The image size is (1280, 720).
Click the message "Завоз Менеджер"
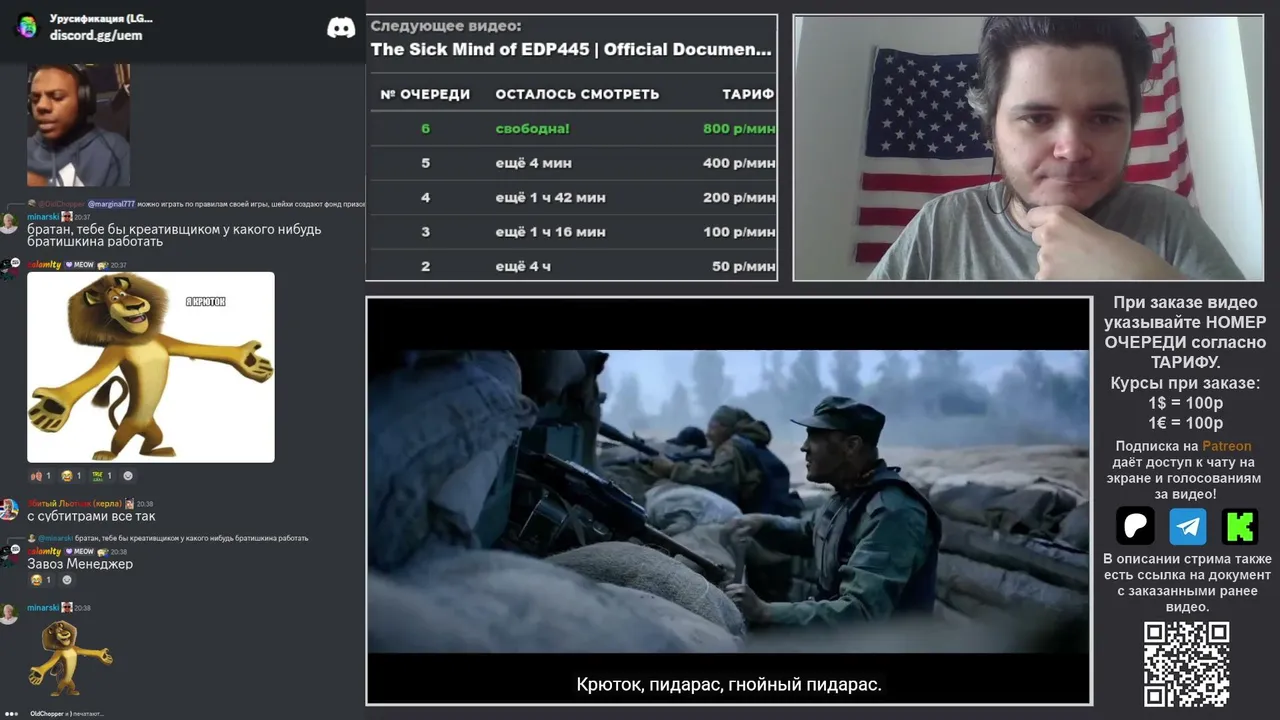pyautogui.click(x=80, y=564)
